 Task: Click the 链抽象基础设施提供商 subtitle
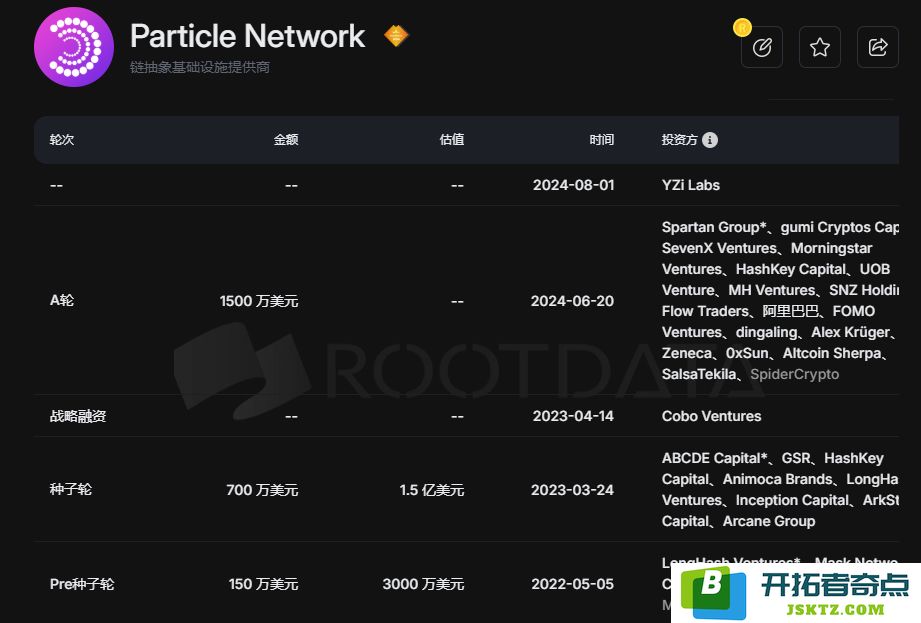click(200, 68)
